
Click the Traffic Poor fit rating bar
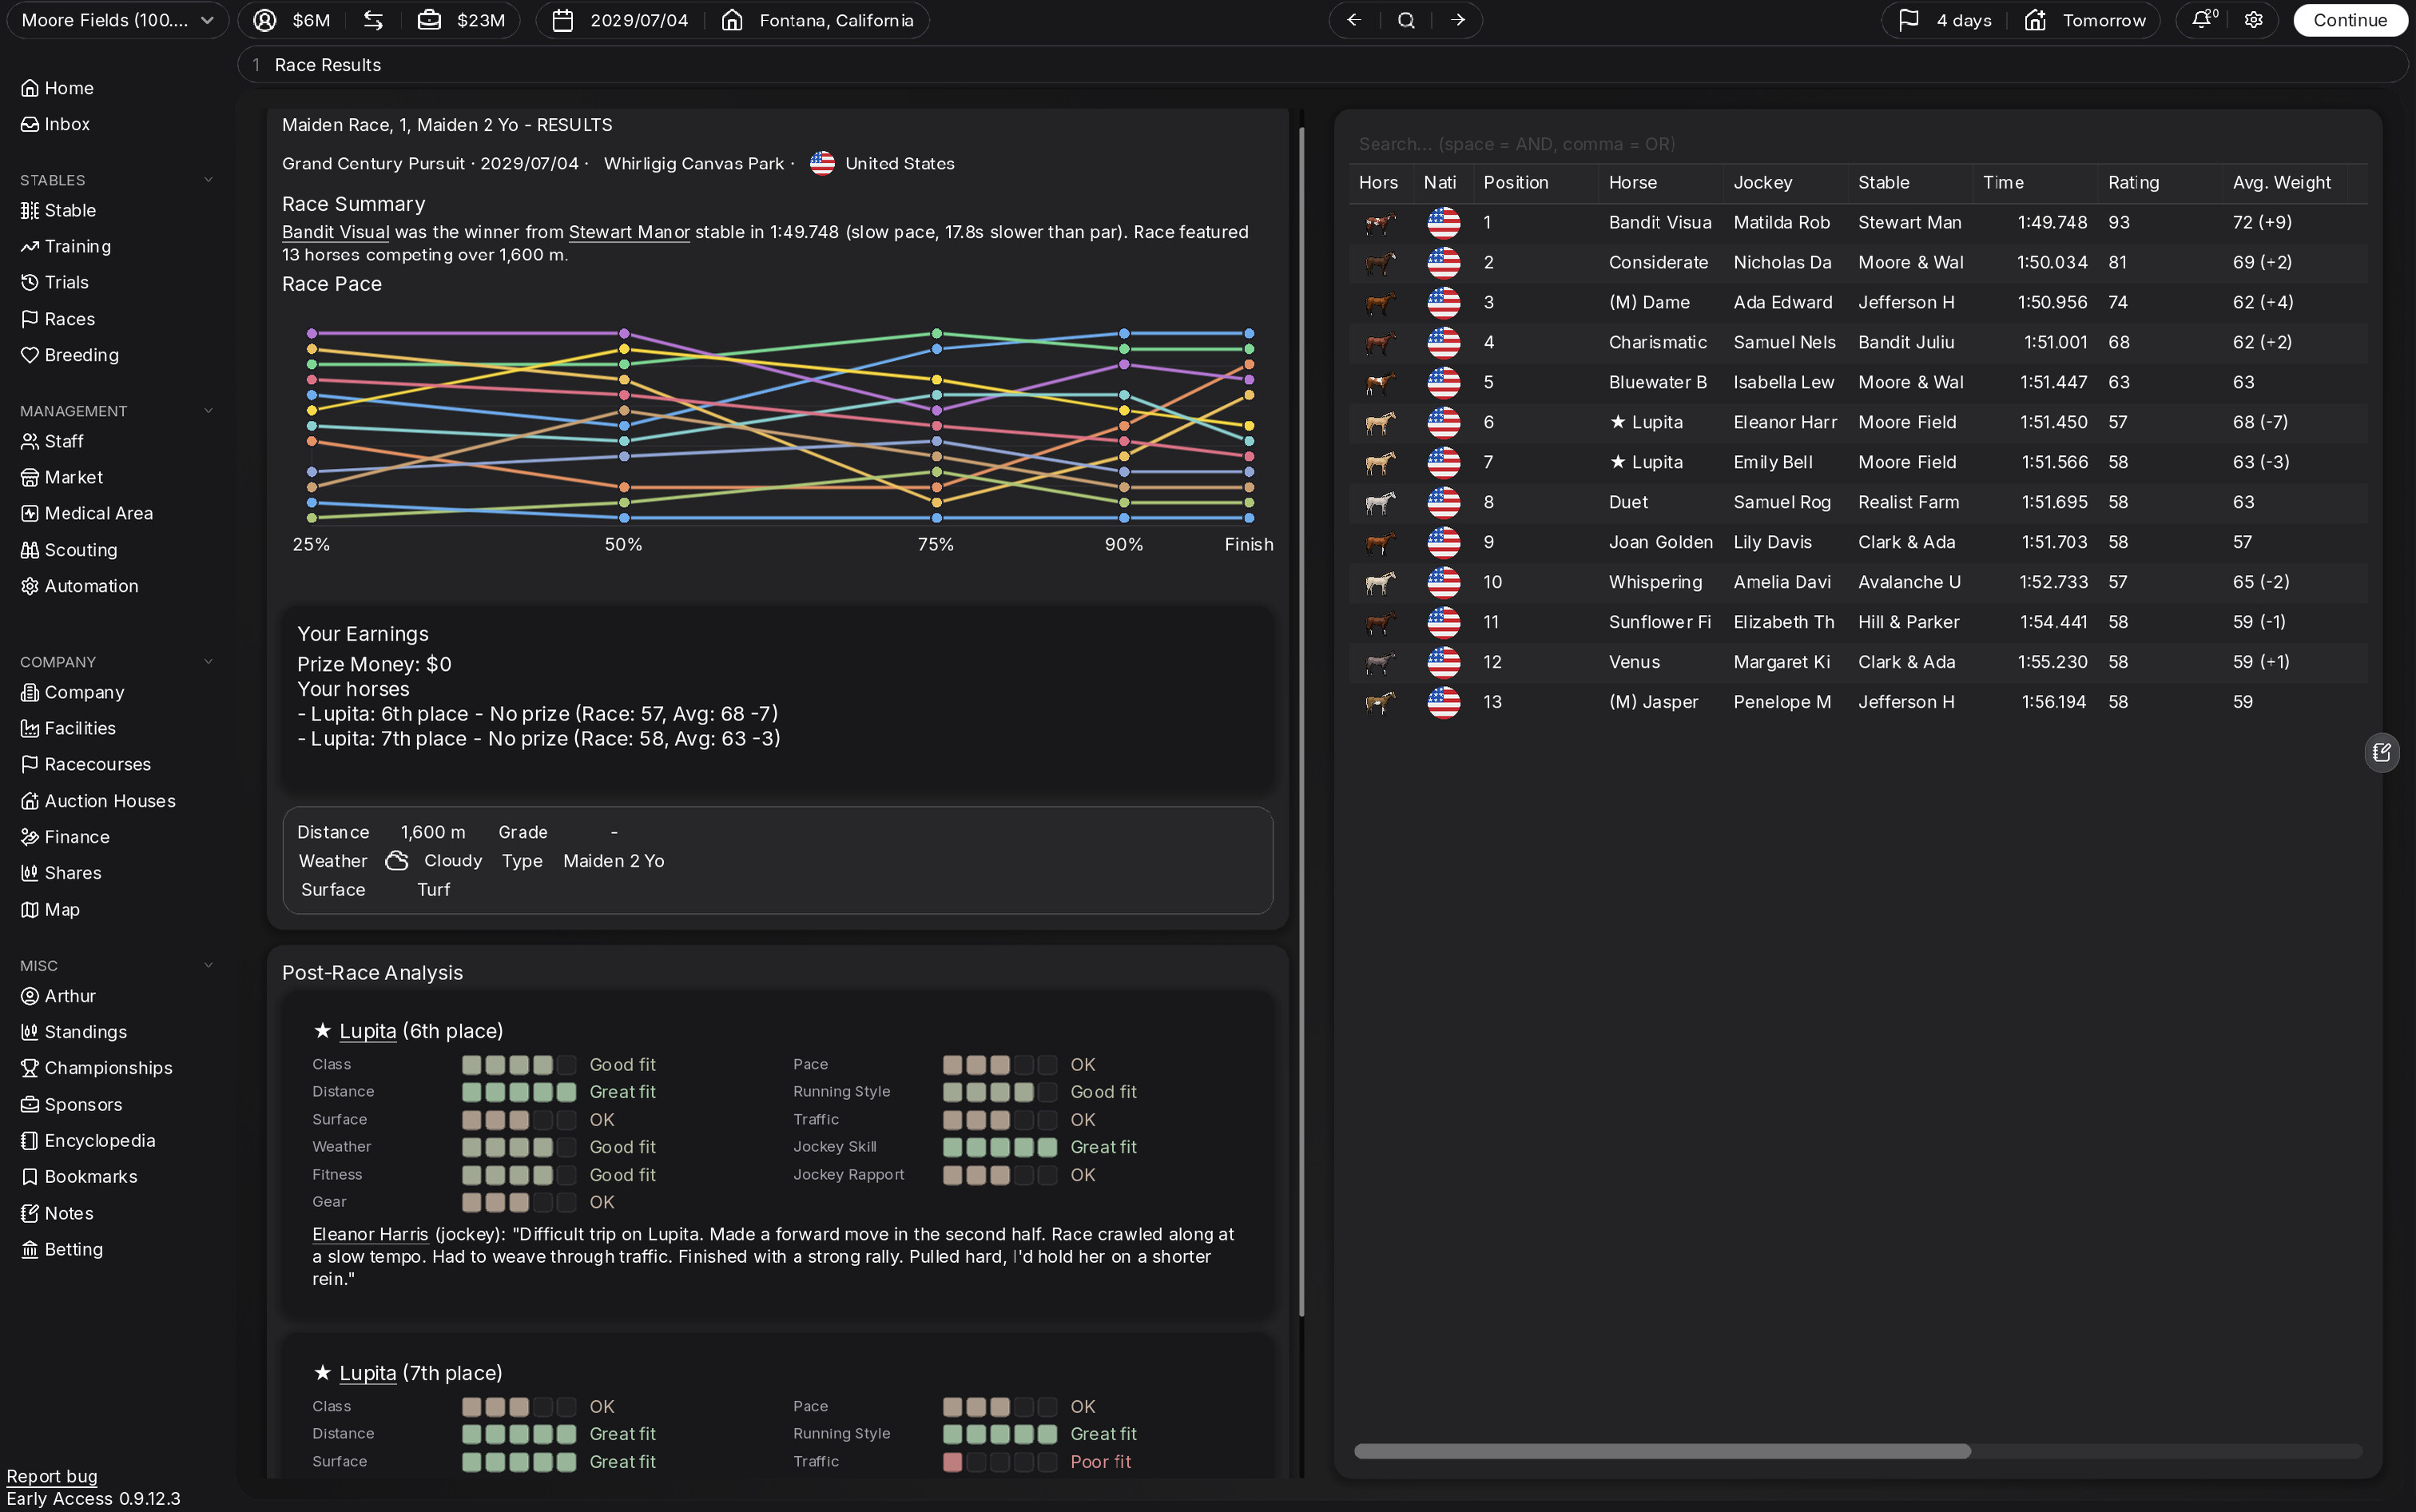999,1462
